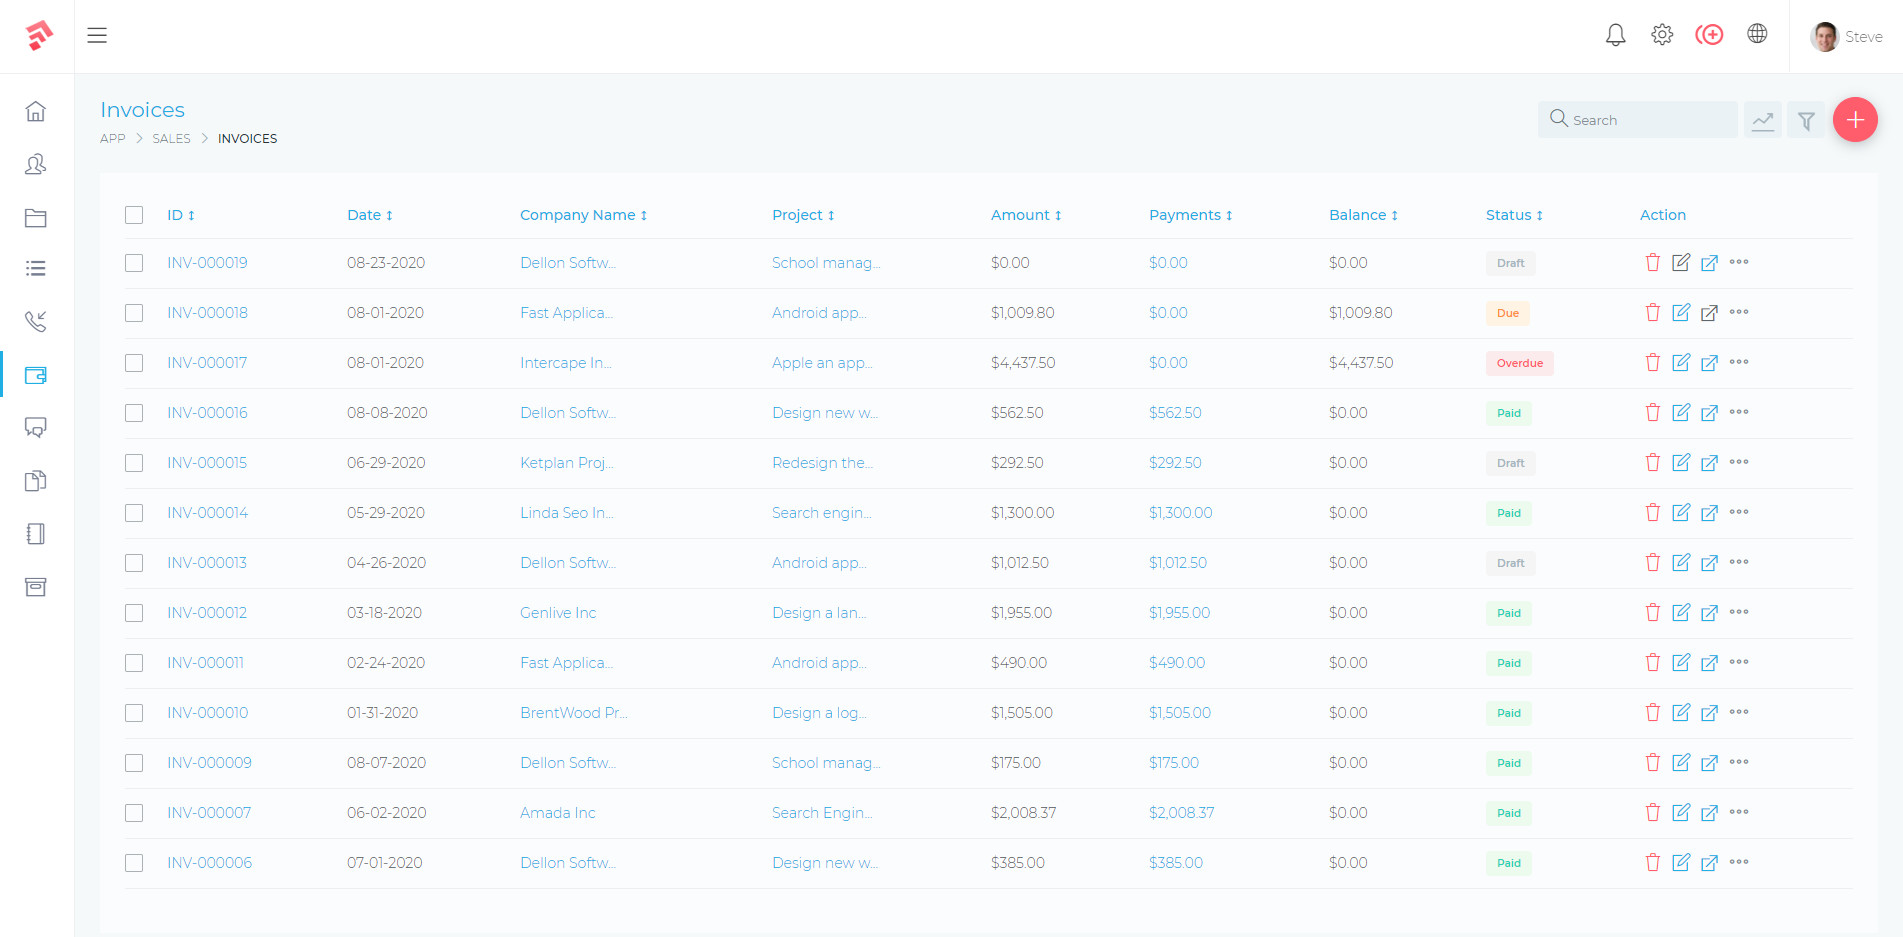Delete invoice INV-000019 with trash icon

pos(1652,262)
